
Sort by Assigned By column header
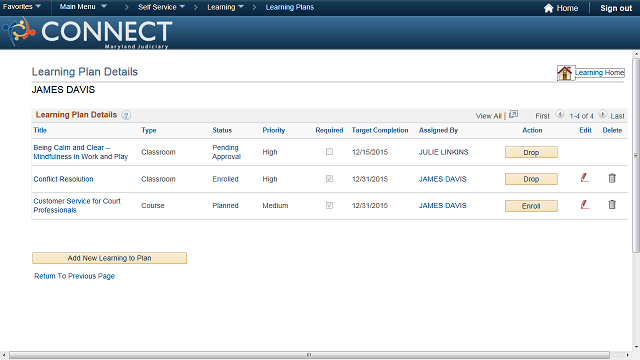[438, 130]
